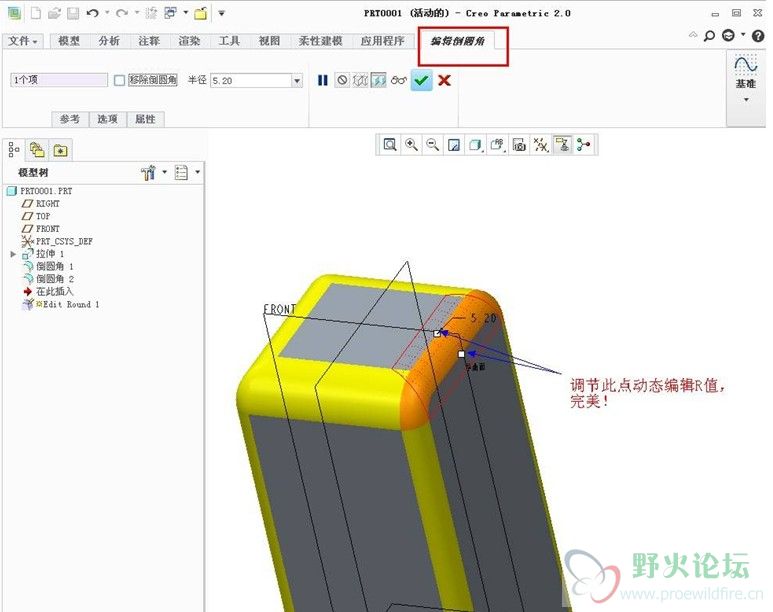Show the Favorites navigator tab
The image size is (773, 612).
(x=60, y=150)
